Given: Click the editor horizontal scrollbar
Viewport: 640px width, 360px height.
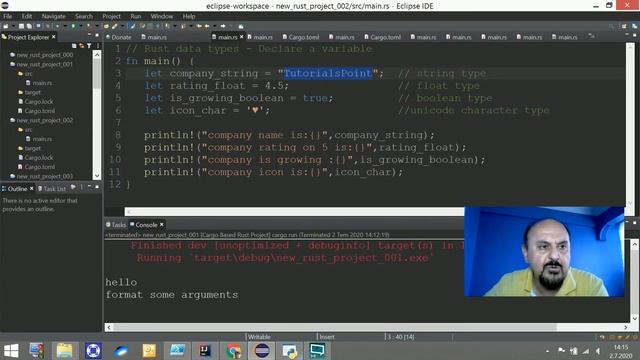Looking at the screenshot, I should (294, 211).
